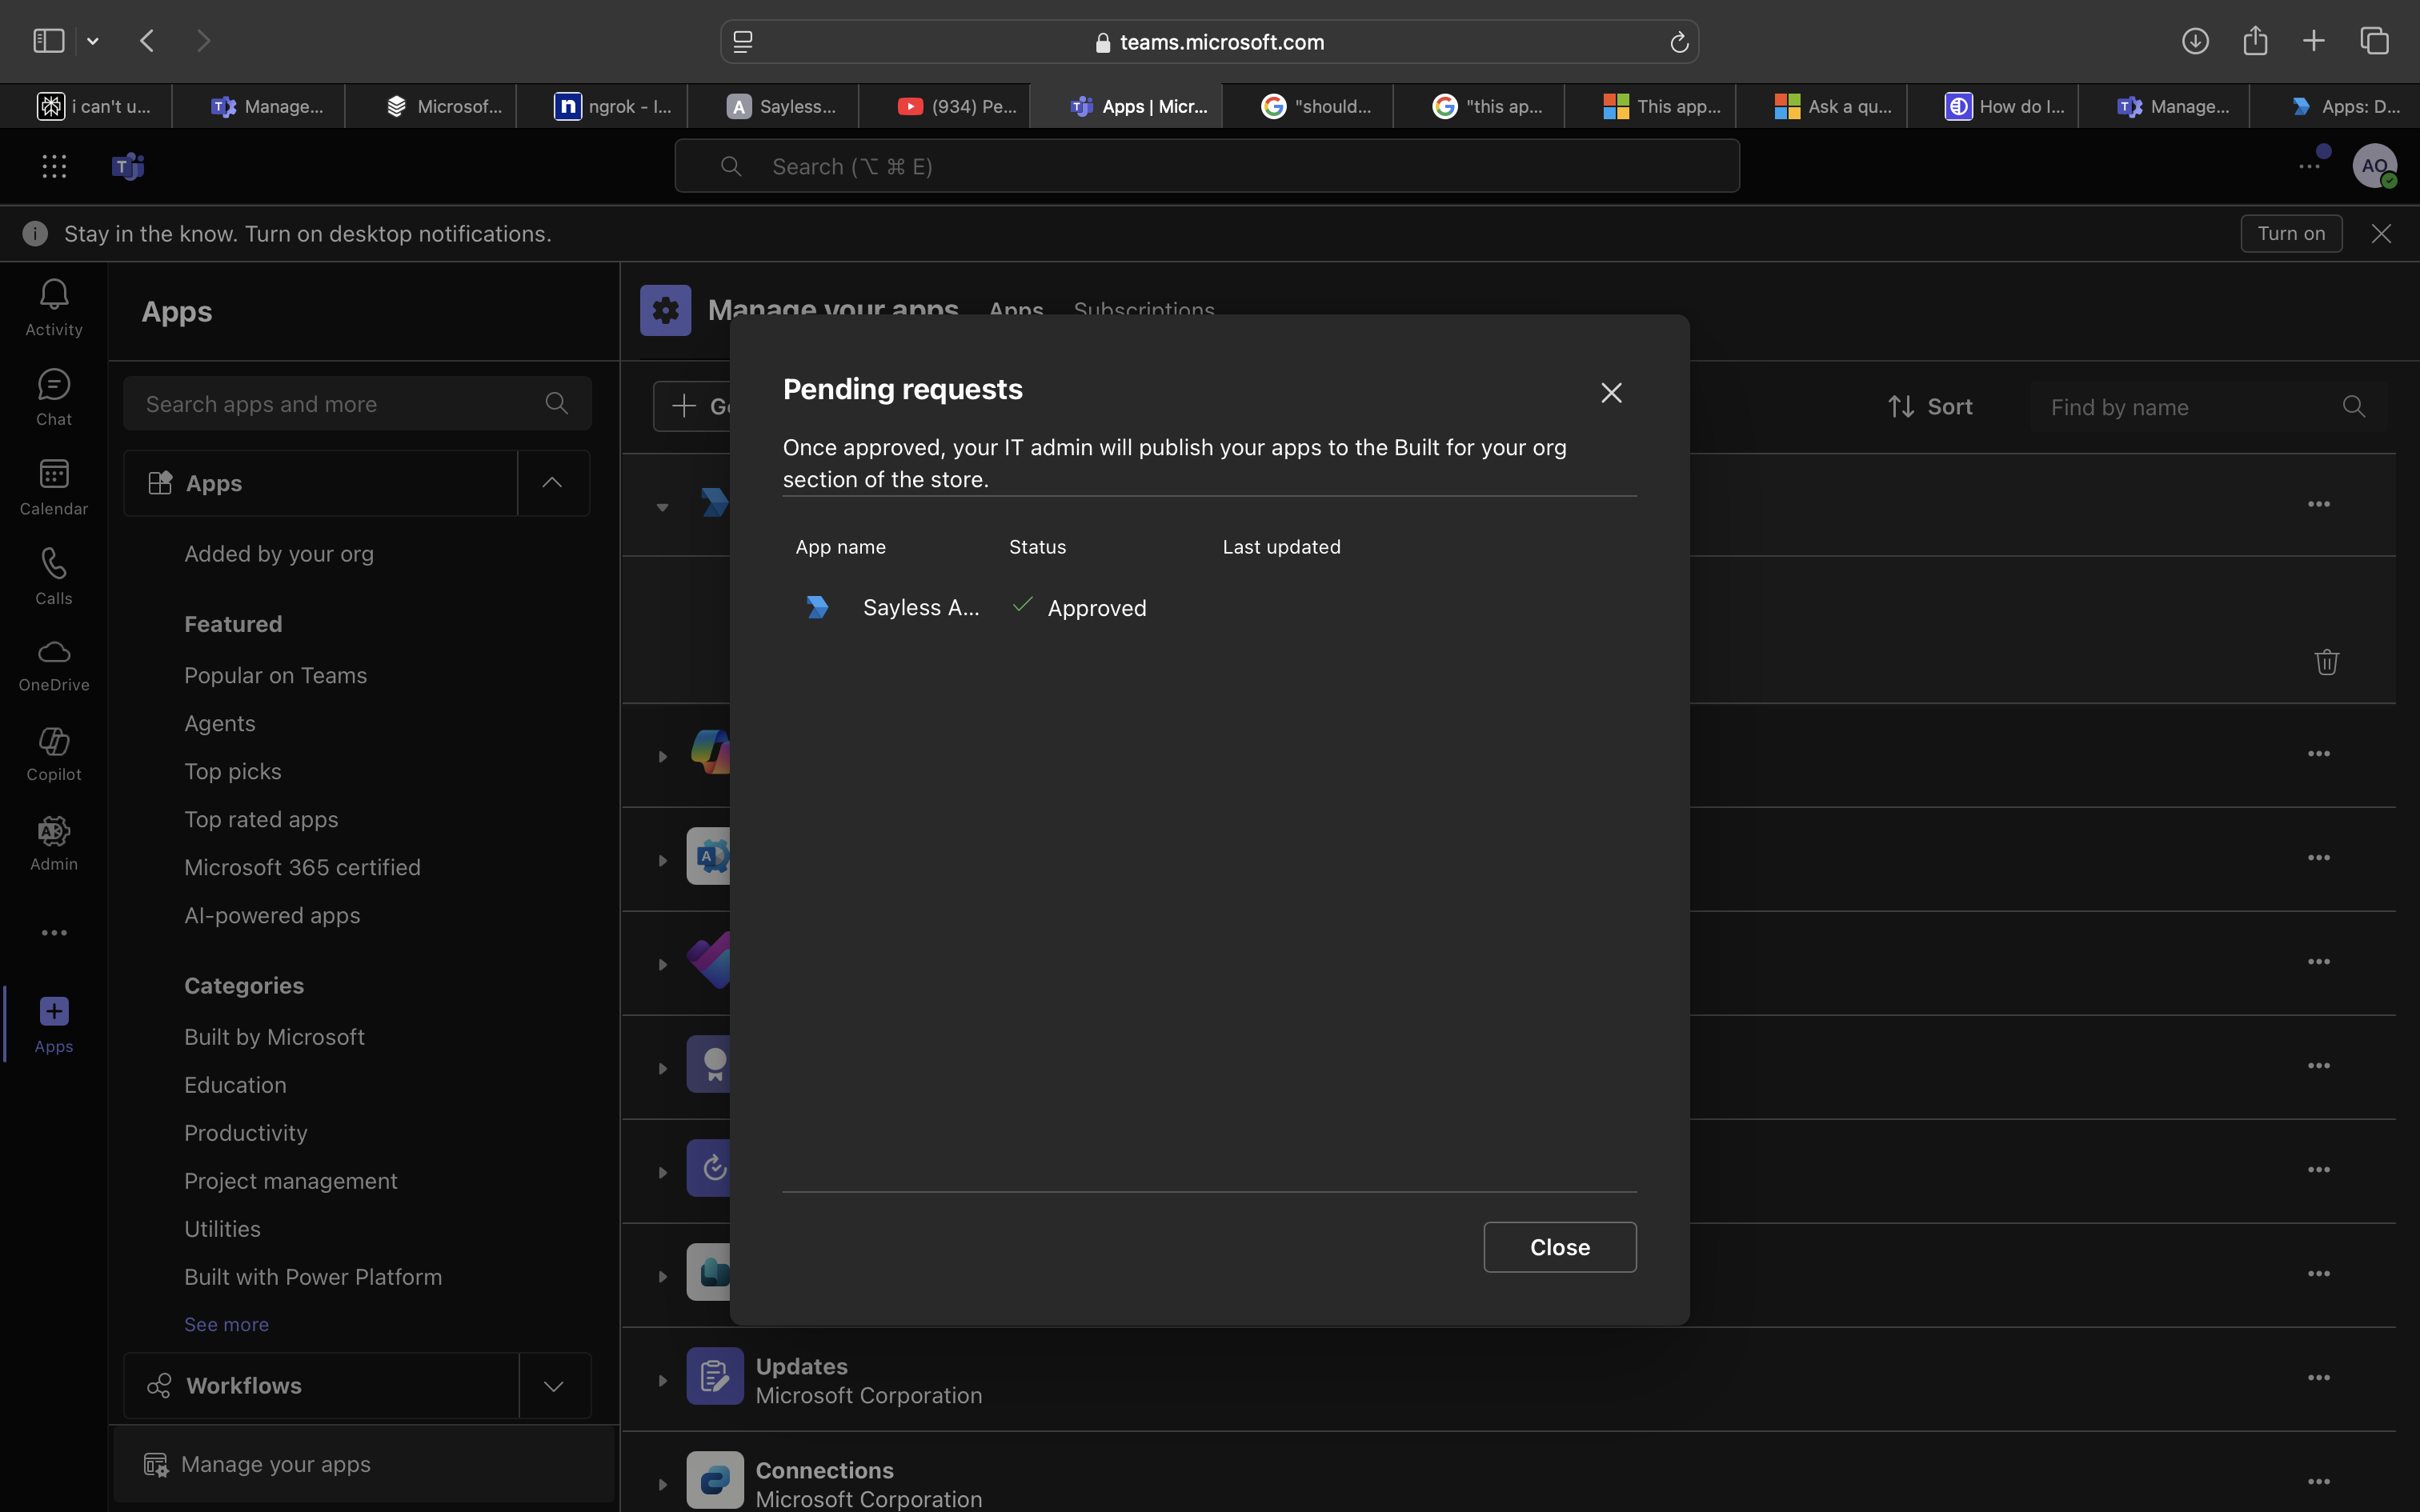
Task: Expand the Connections app row
Action: pos(662,1484)
